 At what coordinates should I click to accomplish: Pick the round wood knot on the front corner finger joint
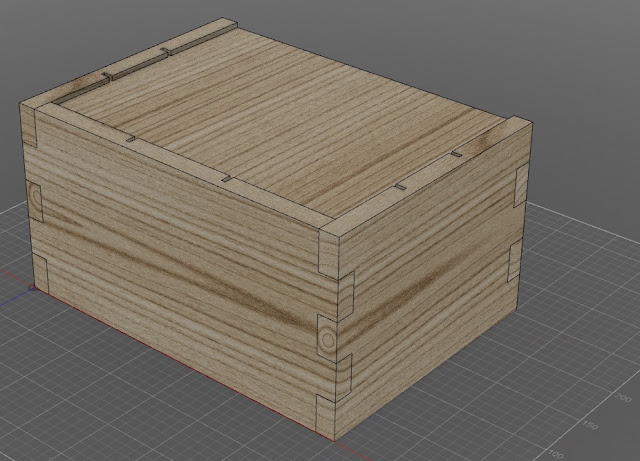click(328, 339)
